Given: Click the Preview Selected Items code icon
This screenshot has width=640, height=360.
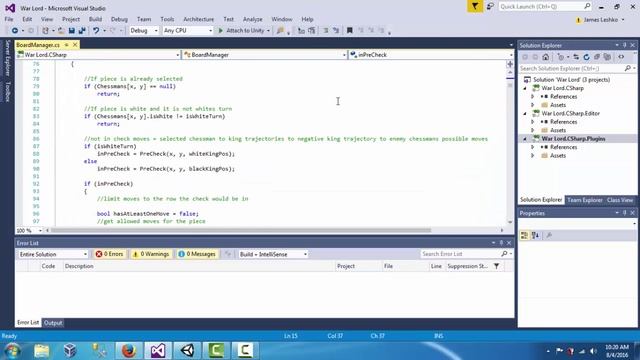Looking at the screenshot, I should [x=621, y=57].
